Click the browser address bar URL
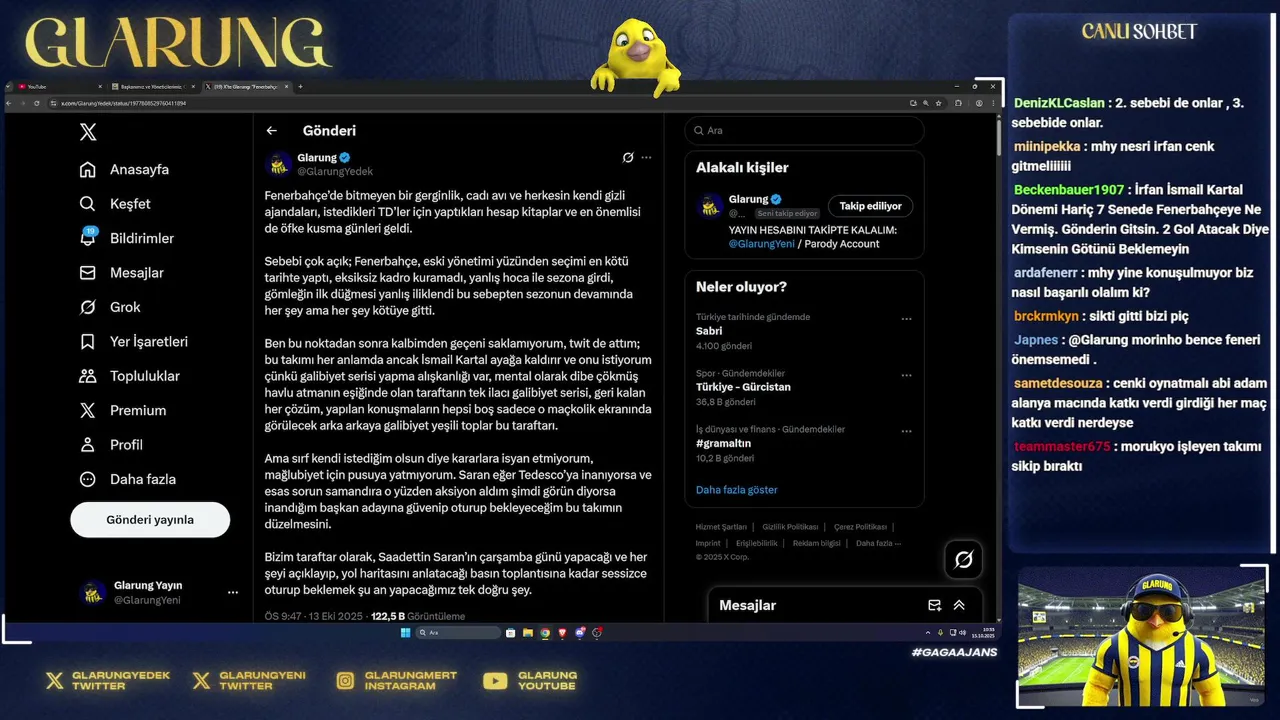The height and width of the screenshot is (720, 1280). 124,103
